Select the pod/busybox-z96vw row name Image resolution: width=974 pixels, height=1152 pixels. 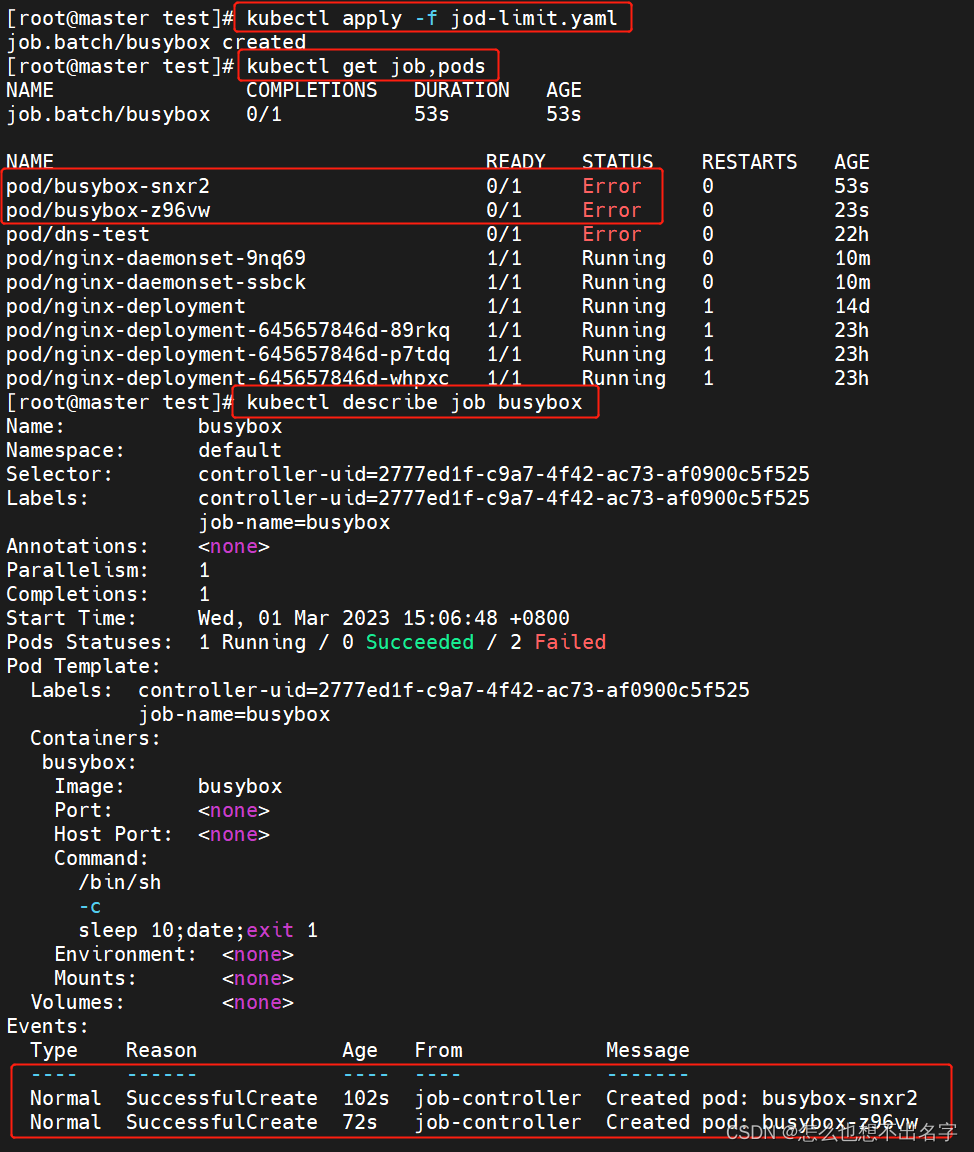pyautogui.click(x=108, y=210)
